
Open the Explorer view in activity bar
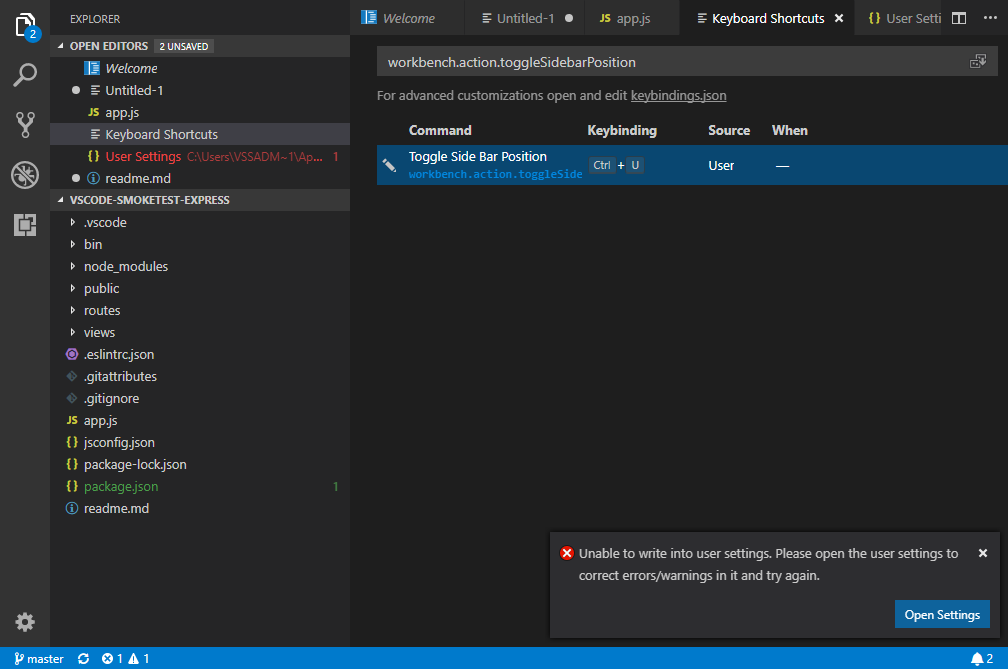point(25,26)
